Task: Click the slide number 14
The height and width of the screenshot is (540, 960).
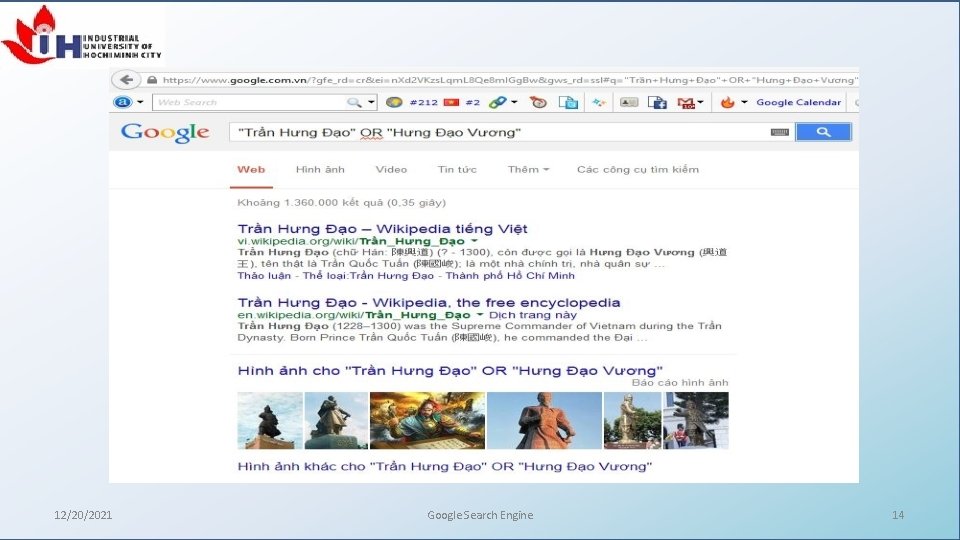Action: click(x=898, y=515)
